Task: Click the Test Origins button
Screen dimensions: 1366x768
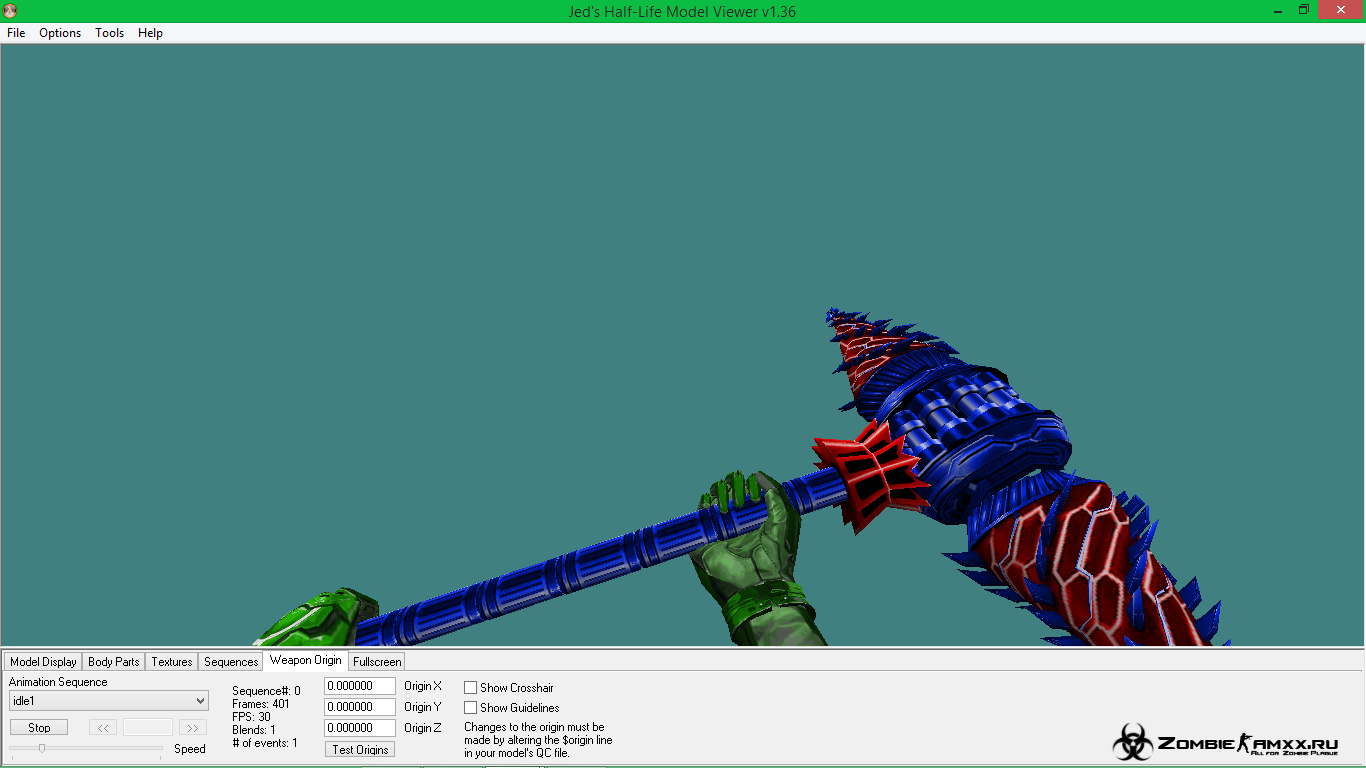Action: [360, 749]
